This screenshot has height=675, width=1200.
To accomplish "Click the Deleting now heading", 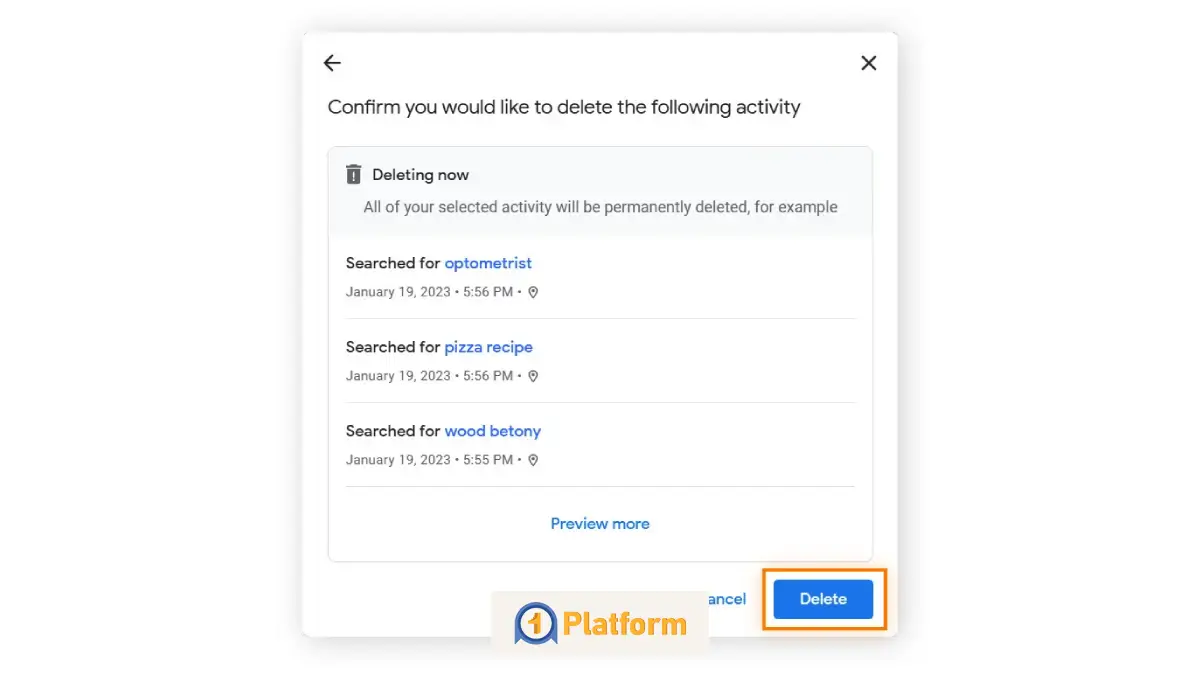I will [420, 174].
